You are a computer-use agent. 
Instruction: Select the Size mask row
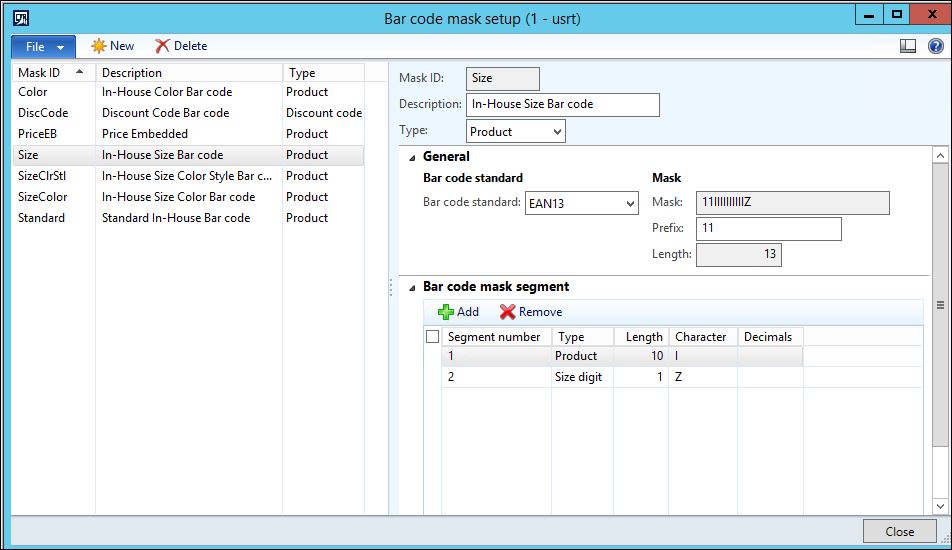tap(188, 155)
